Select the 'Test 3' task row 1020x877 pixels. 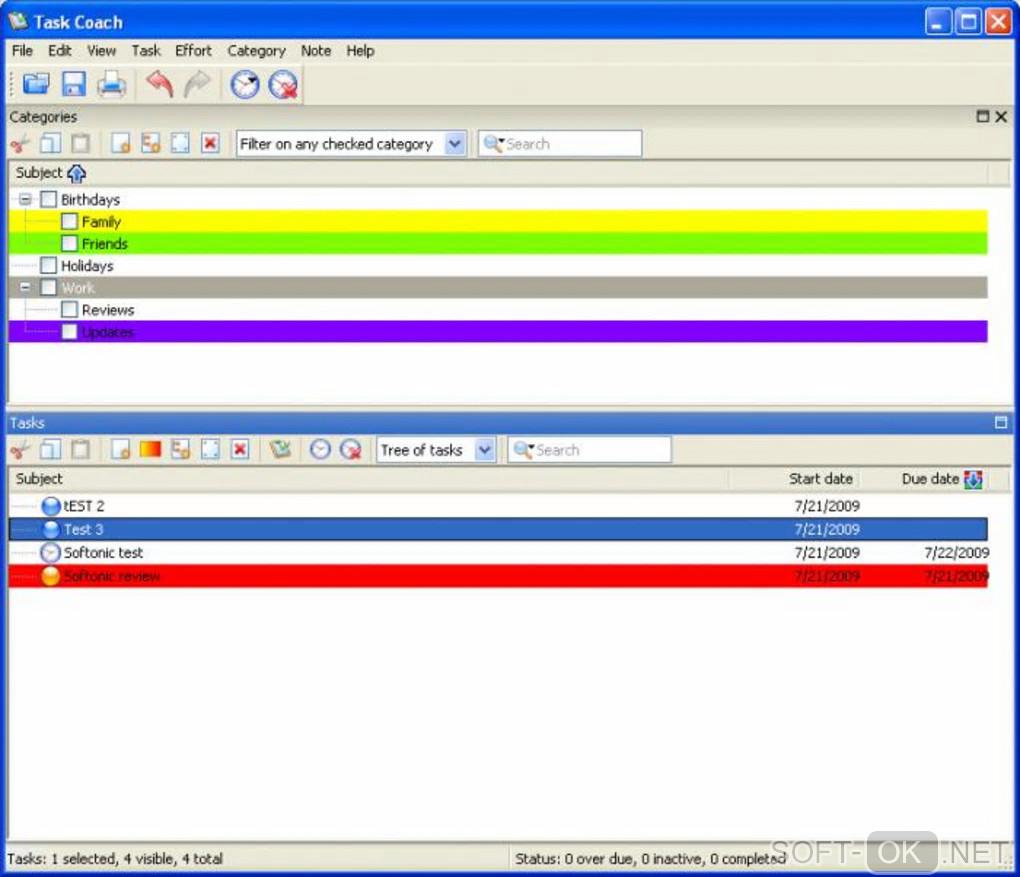click(498, 529)
